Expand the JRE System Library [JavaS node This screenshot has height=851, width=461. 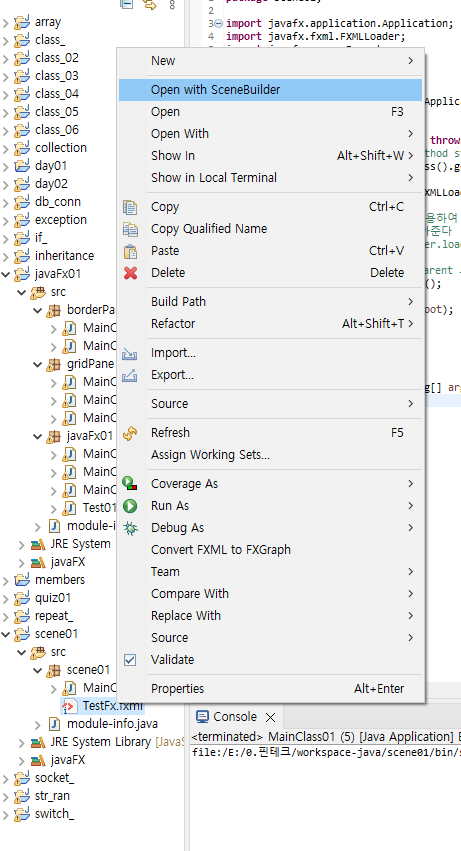tap(22, 742)
